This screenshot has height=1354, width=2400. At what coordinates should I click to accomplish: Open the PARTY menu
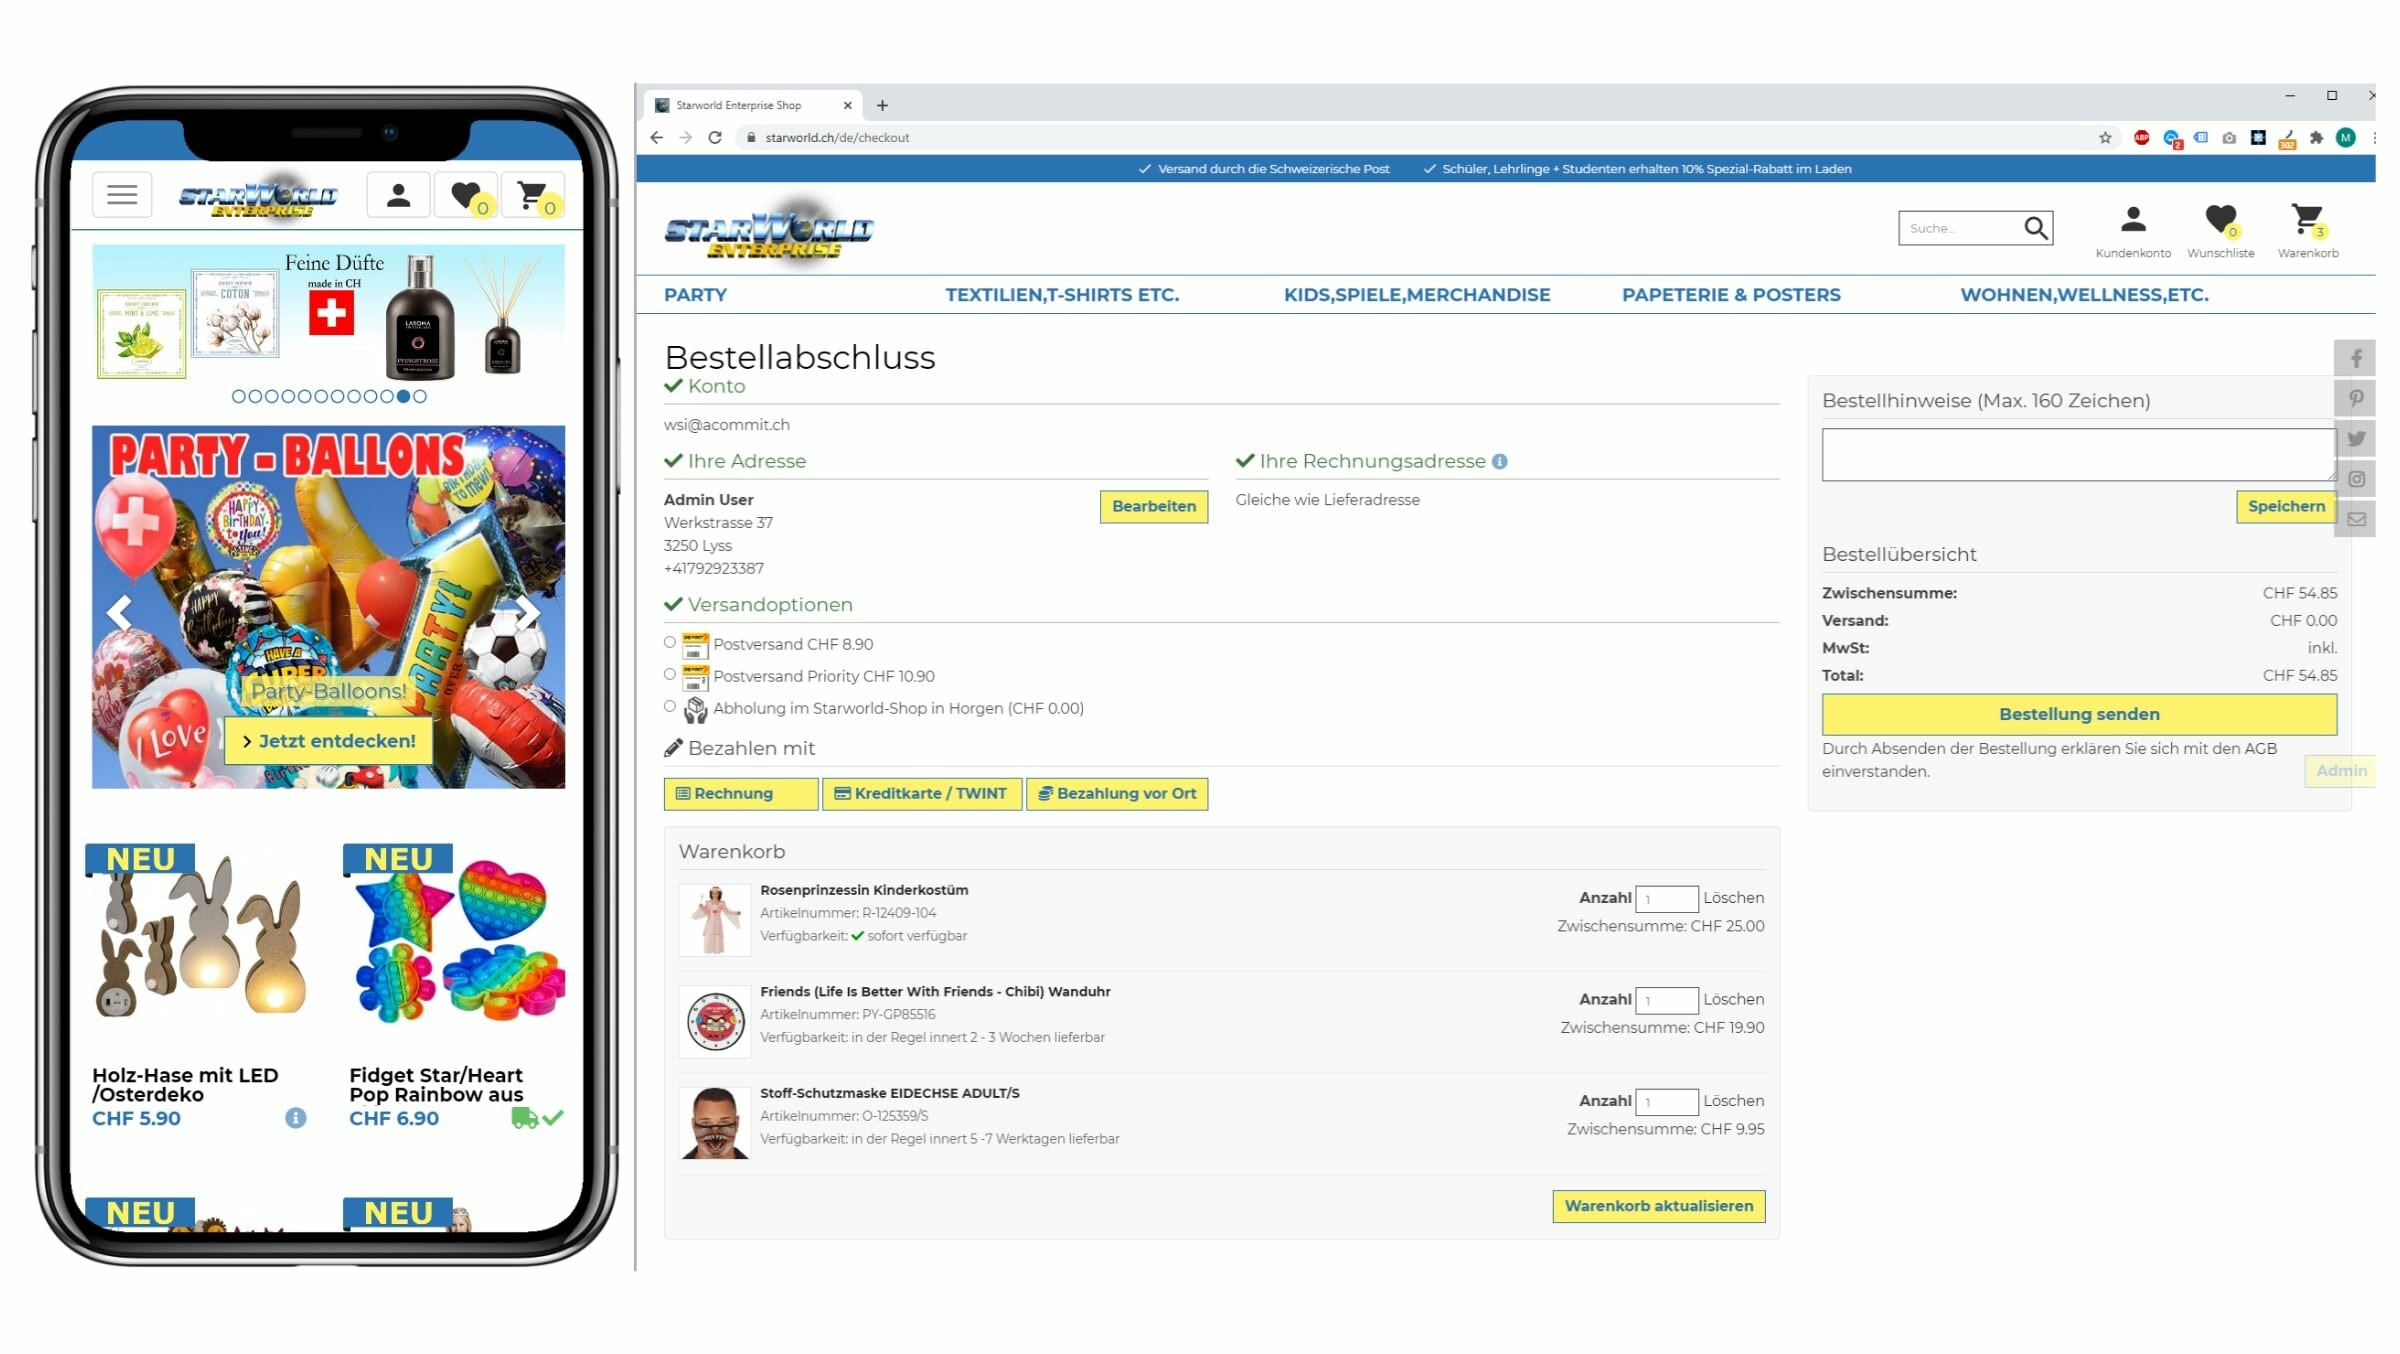pos(695,295)
